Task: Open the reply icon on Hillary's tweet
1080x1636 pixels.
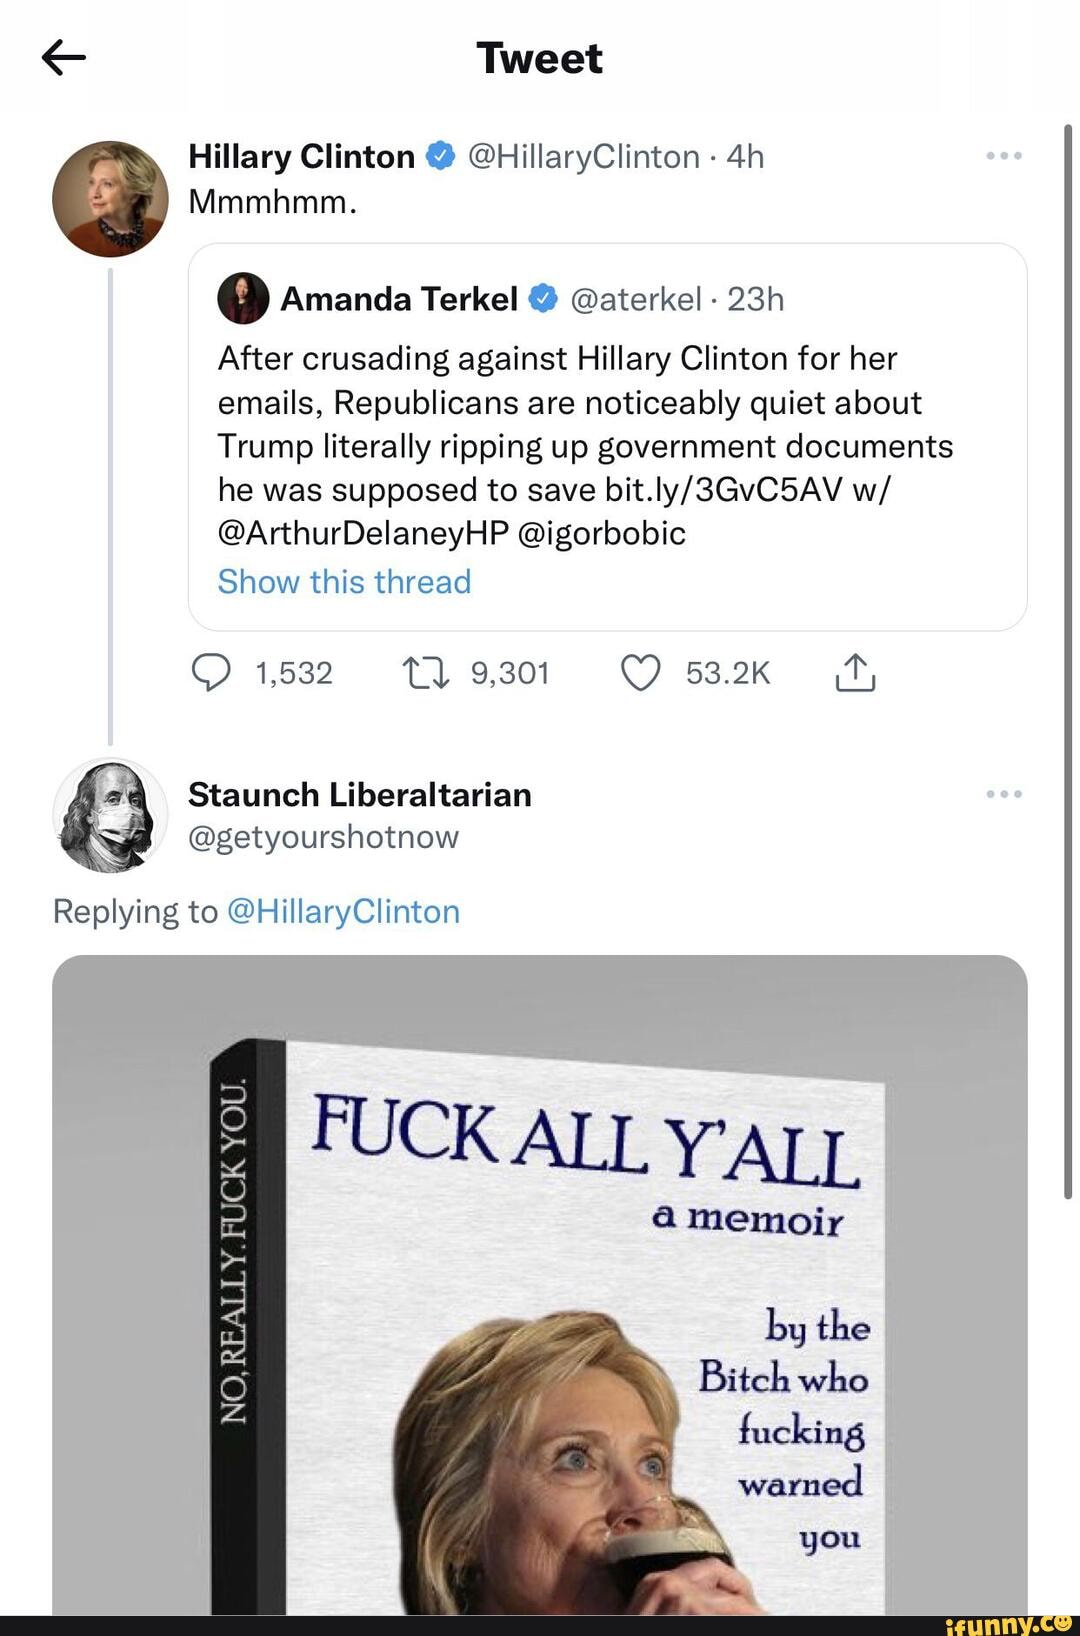Action: (211, 673)
